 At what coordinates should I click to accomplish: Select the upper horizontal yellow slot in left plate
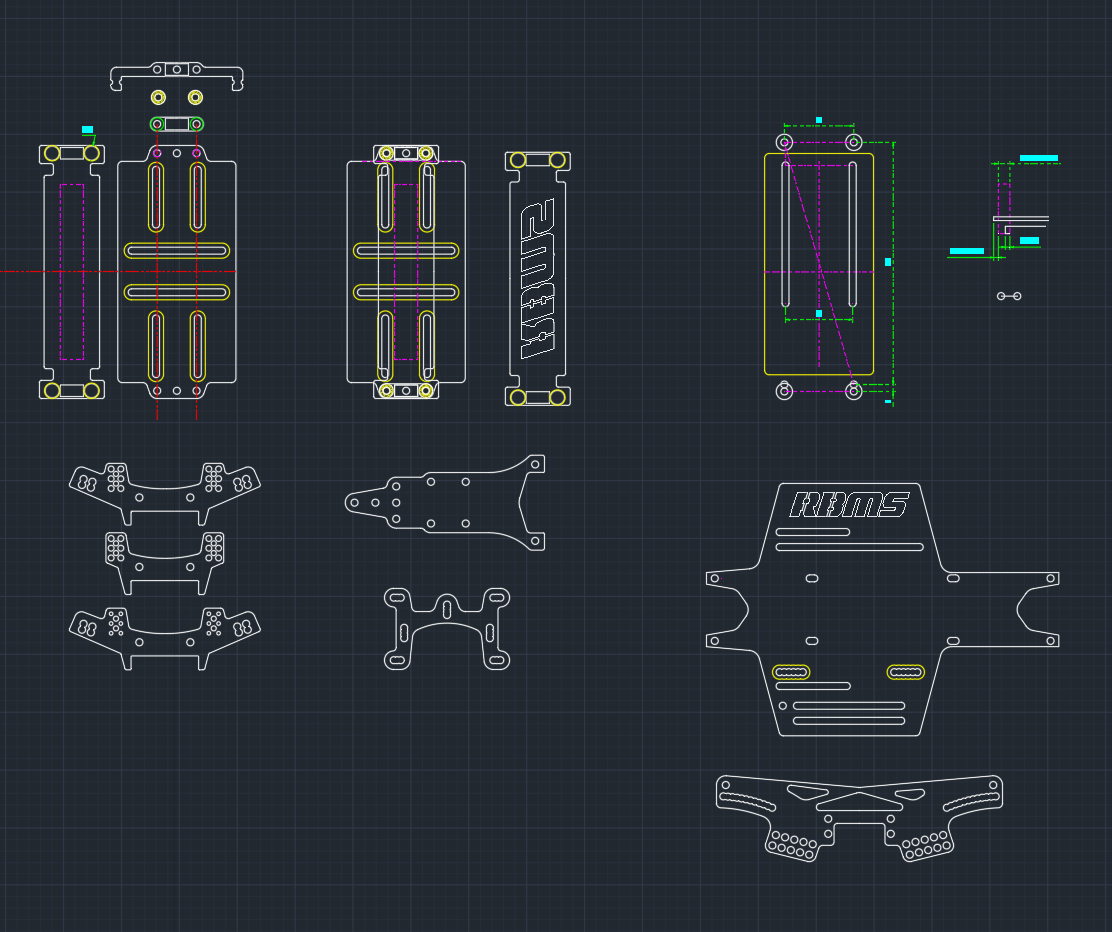(x=177, y=250)
